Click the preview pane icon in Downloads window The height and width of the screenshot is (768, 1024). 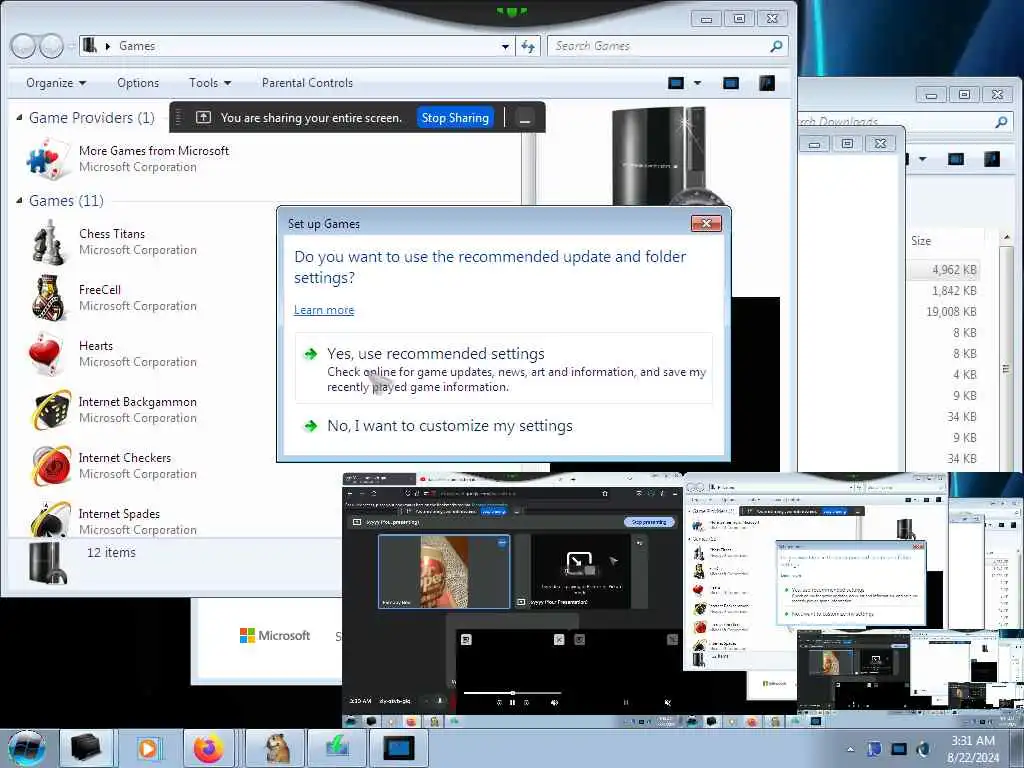pos(955,159)
